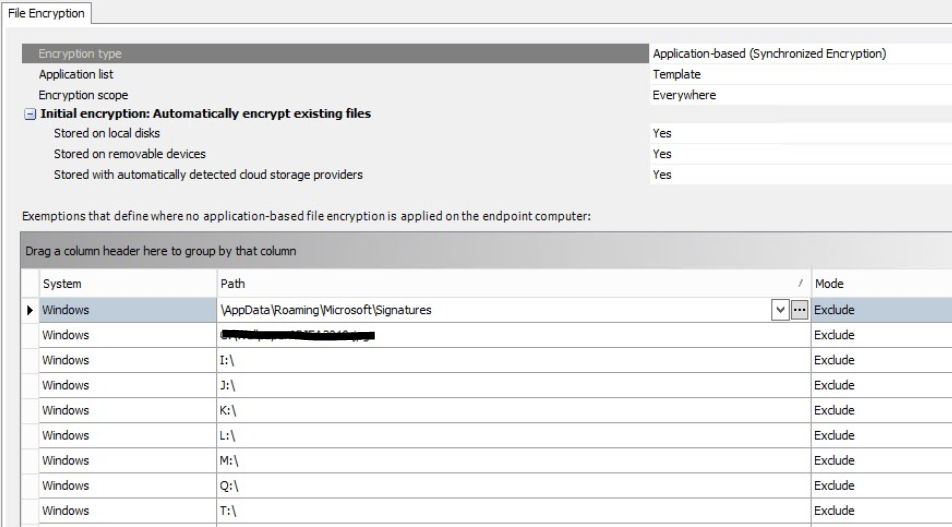The width and height of the screenshot is (952, 527).
Task: Click the Exclude mode for M:\ row
Action: [882, 461]
